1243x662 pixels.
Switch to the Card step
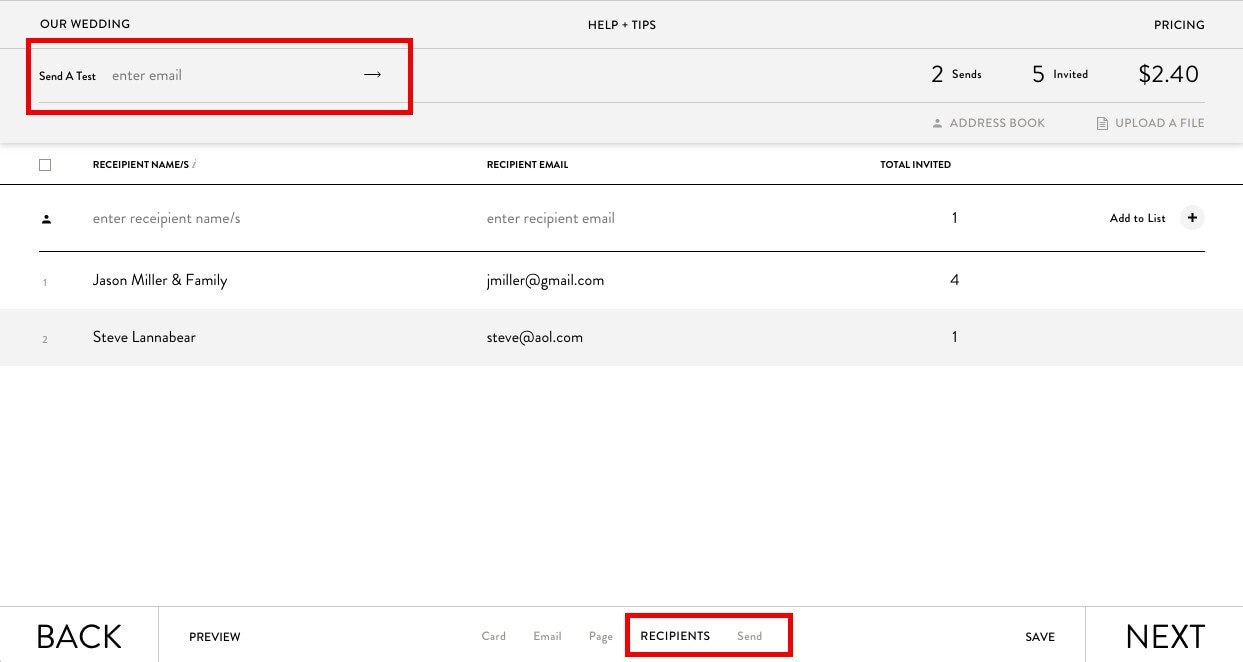(493, 636)
